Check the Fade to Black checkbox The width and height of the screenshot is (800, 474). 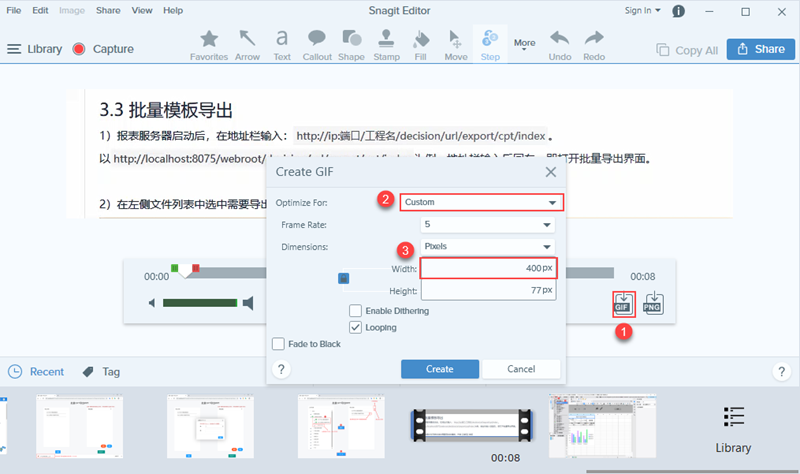click(x=278, y=344)
